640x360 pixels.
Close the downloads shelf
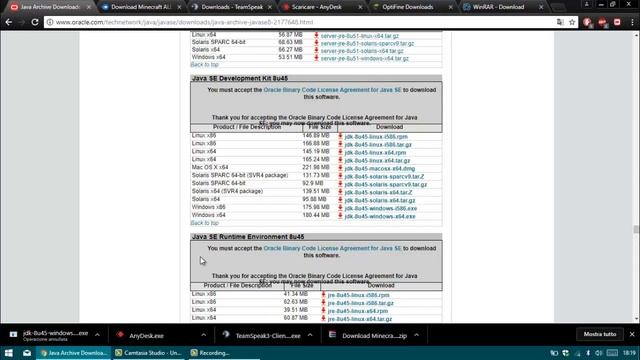632,334
